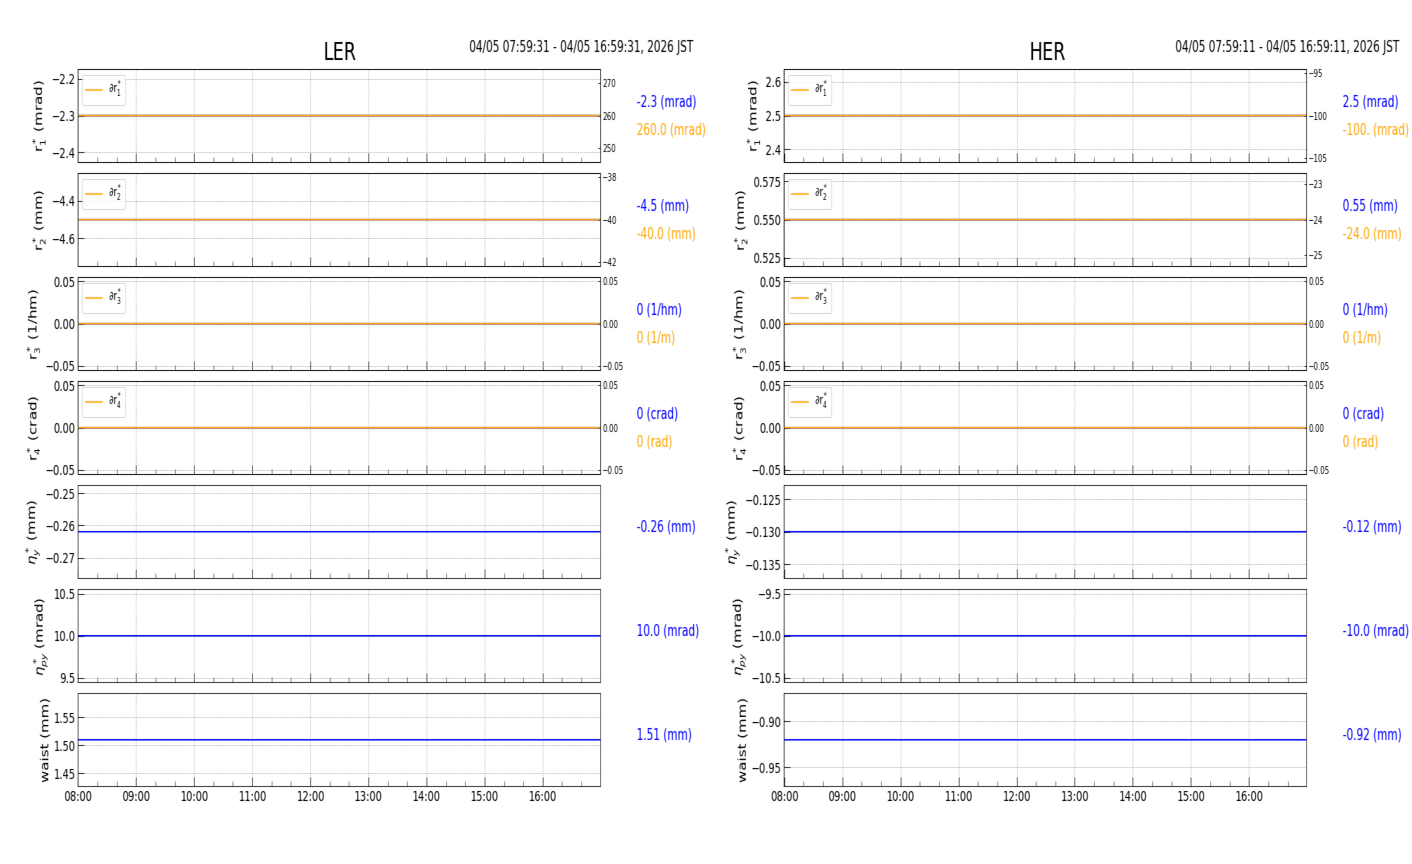Viewport: 1412px width, 864px height.
Task: Click the ∂r3* legend in LER
Action: tap(104, 298)
